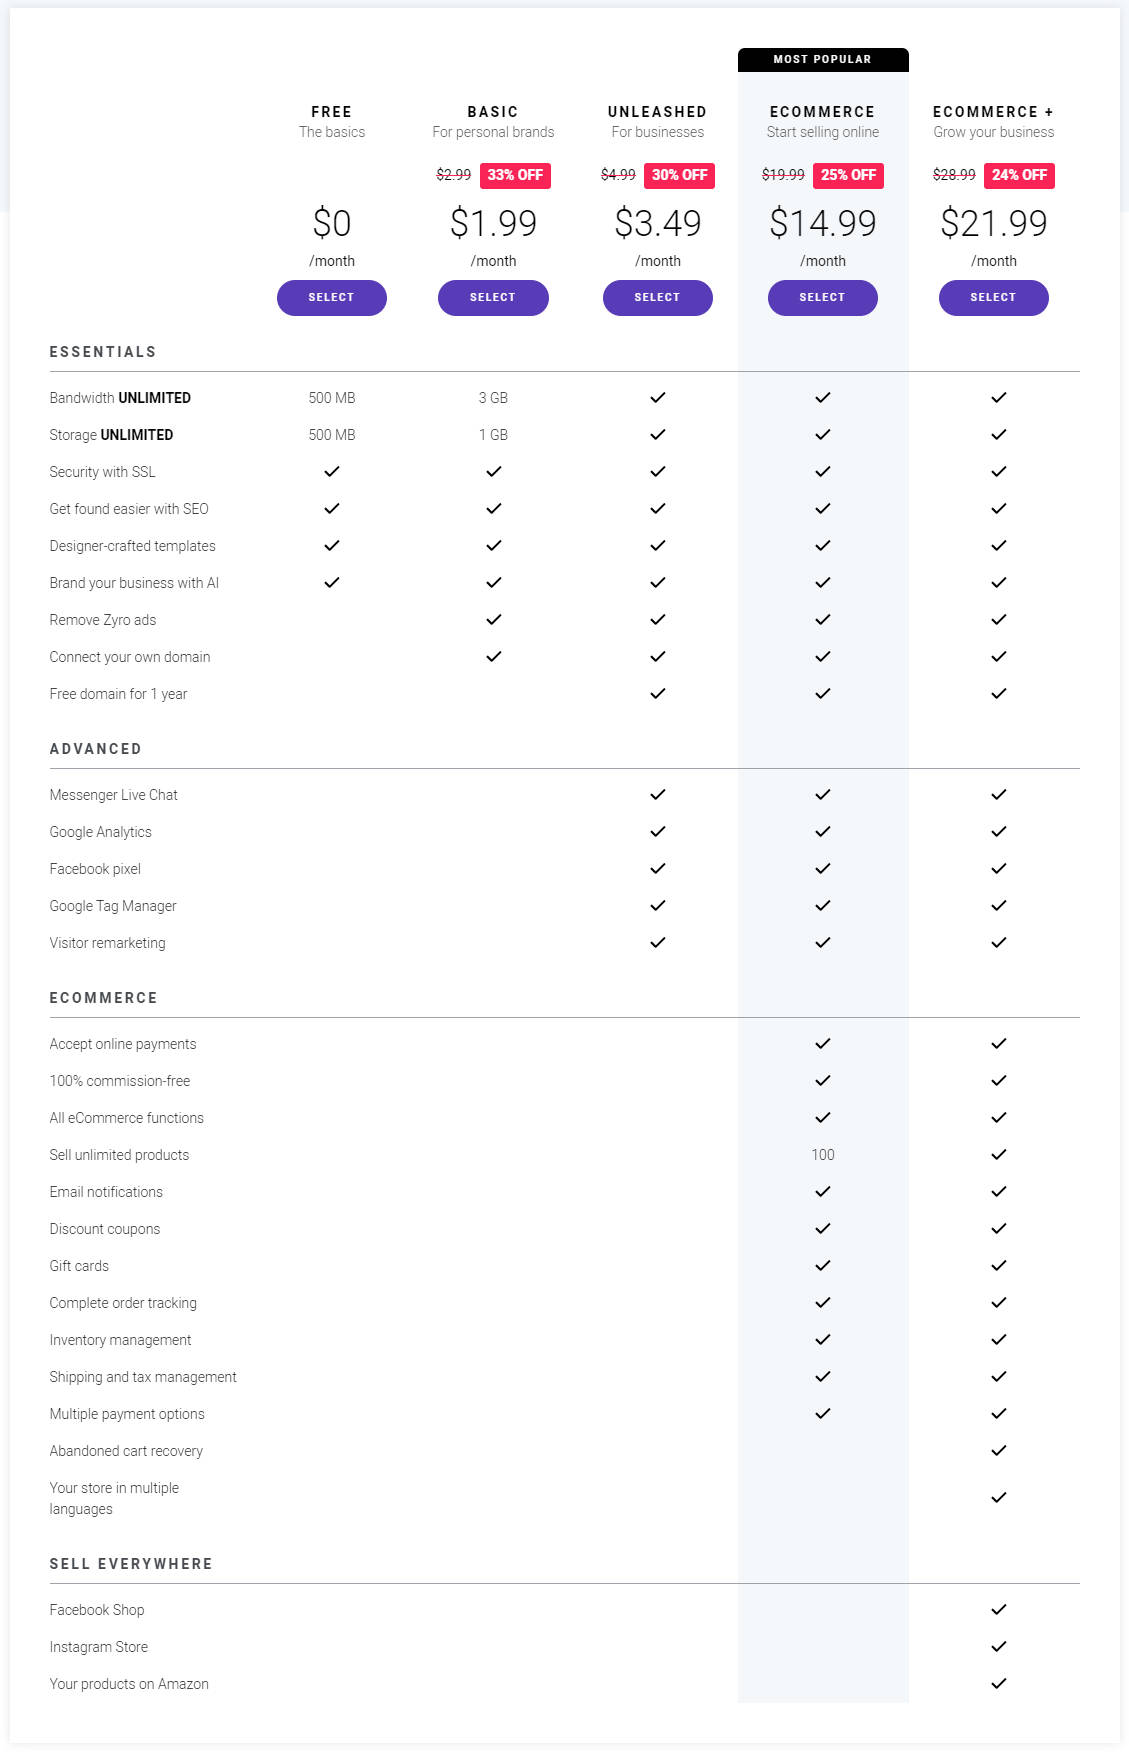Click the 100 product limit under Ecommerce

click(822, 1154)
